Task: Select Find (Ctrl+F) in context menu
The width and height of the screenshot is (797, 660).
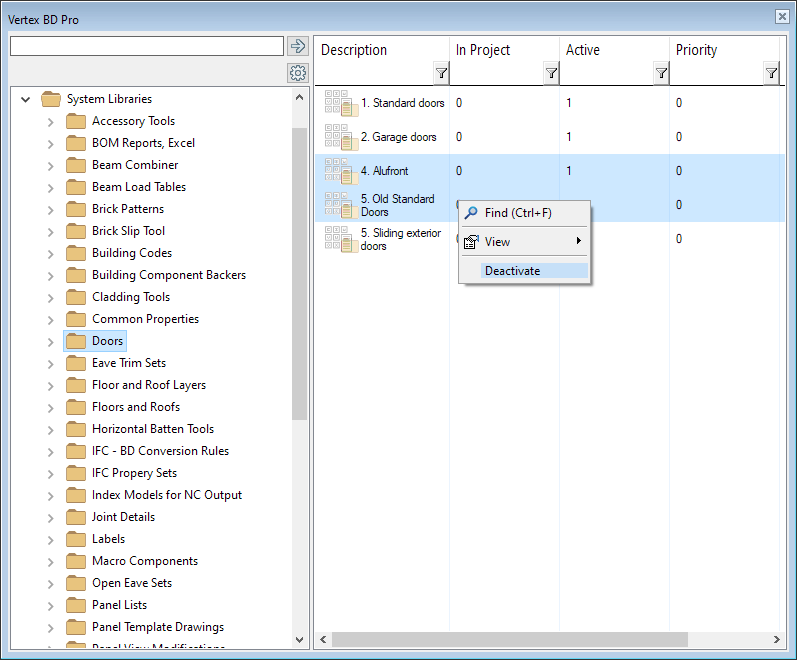Action: click(x=517, y=213)
